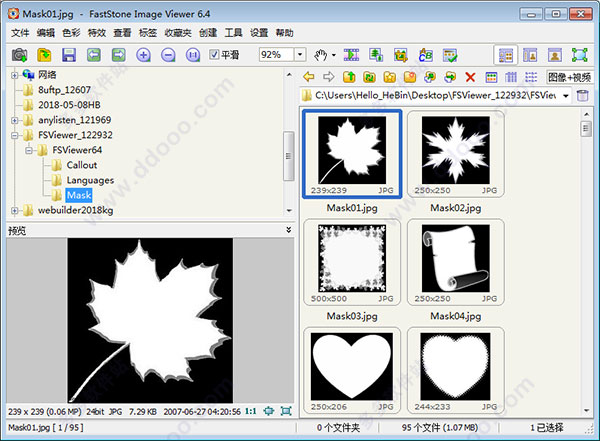The image size is (600, 441).
Task: Expand the webuilder2018kg folder node
Action: coord(14,211)
